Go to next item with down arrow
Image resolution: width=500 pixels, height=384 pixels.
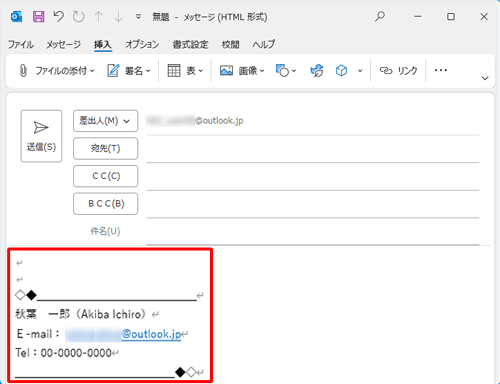click(x=118, y=16)
